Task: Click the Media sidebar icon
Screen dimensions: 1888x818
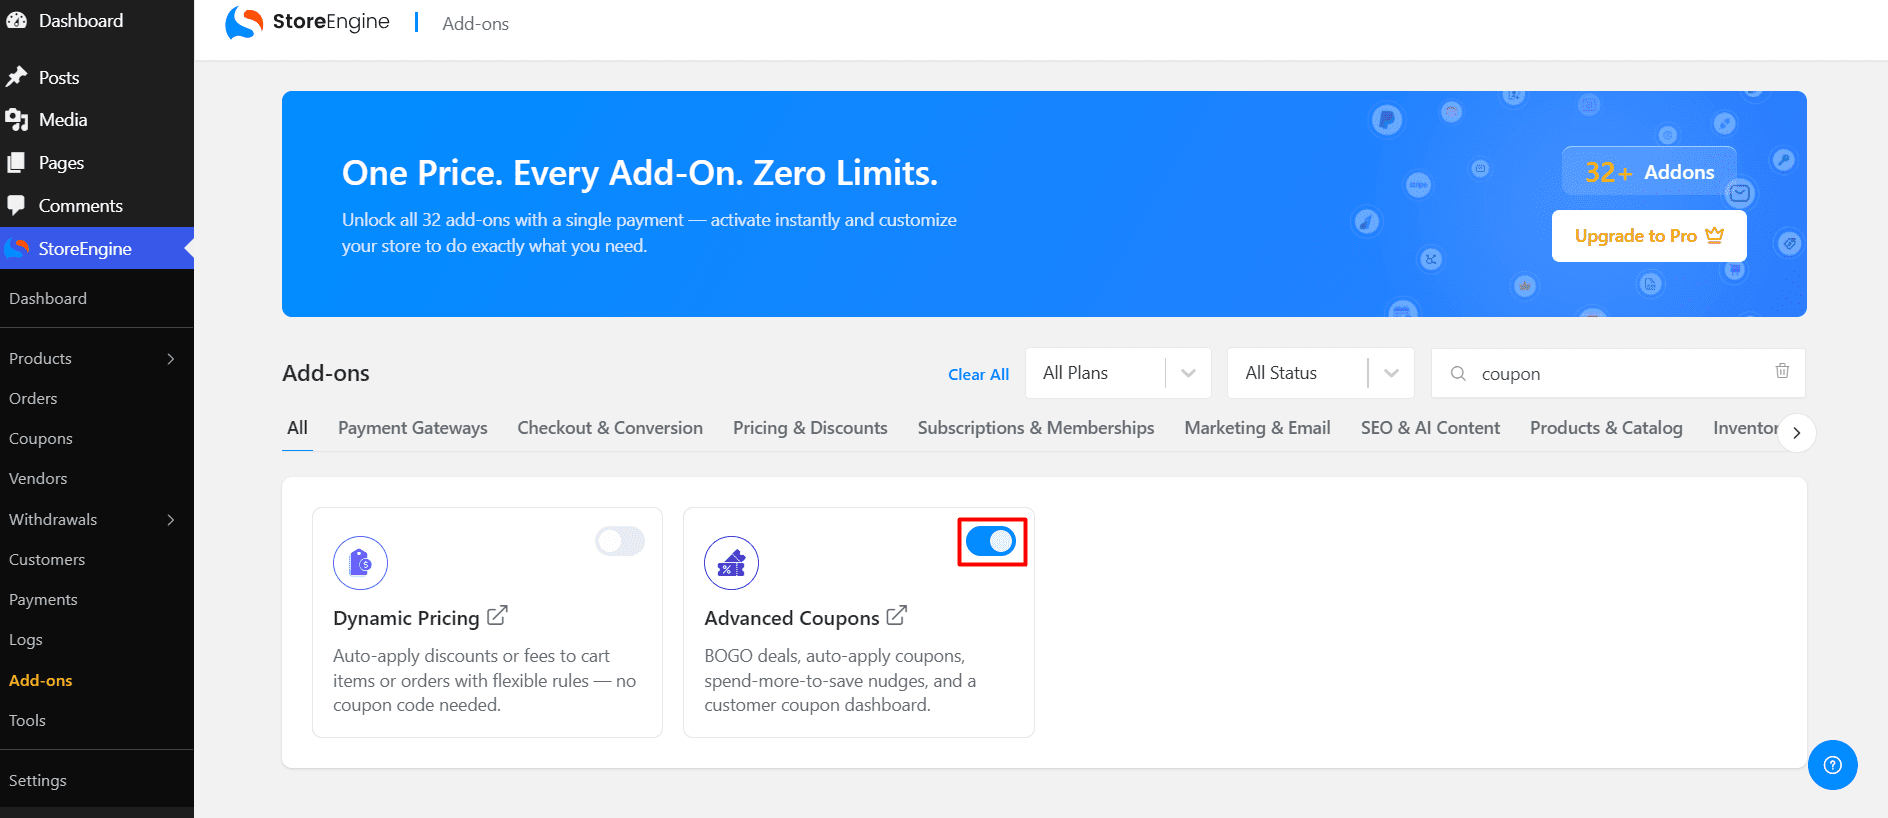Action: pyautogui.click(x=17, y=120)
